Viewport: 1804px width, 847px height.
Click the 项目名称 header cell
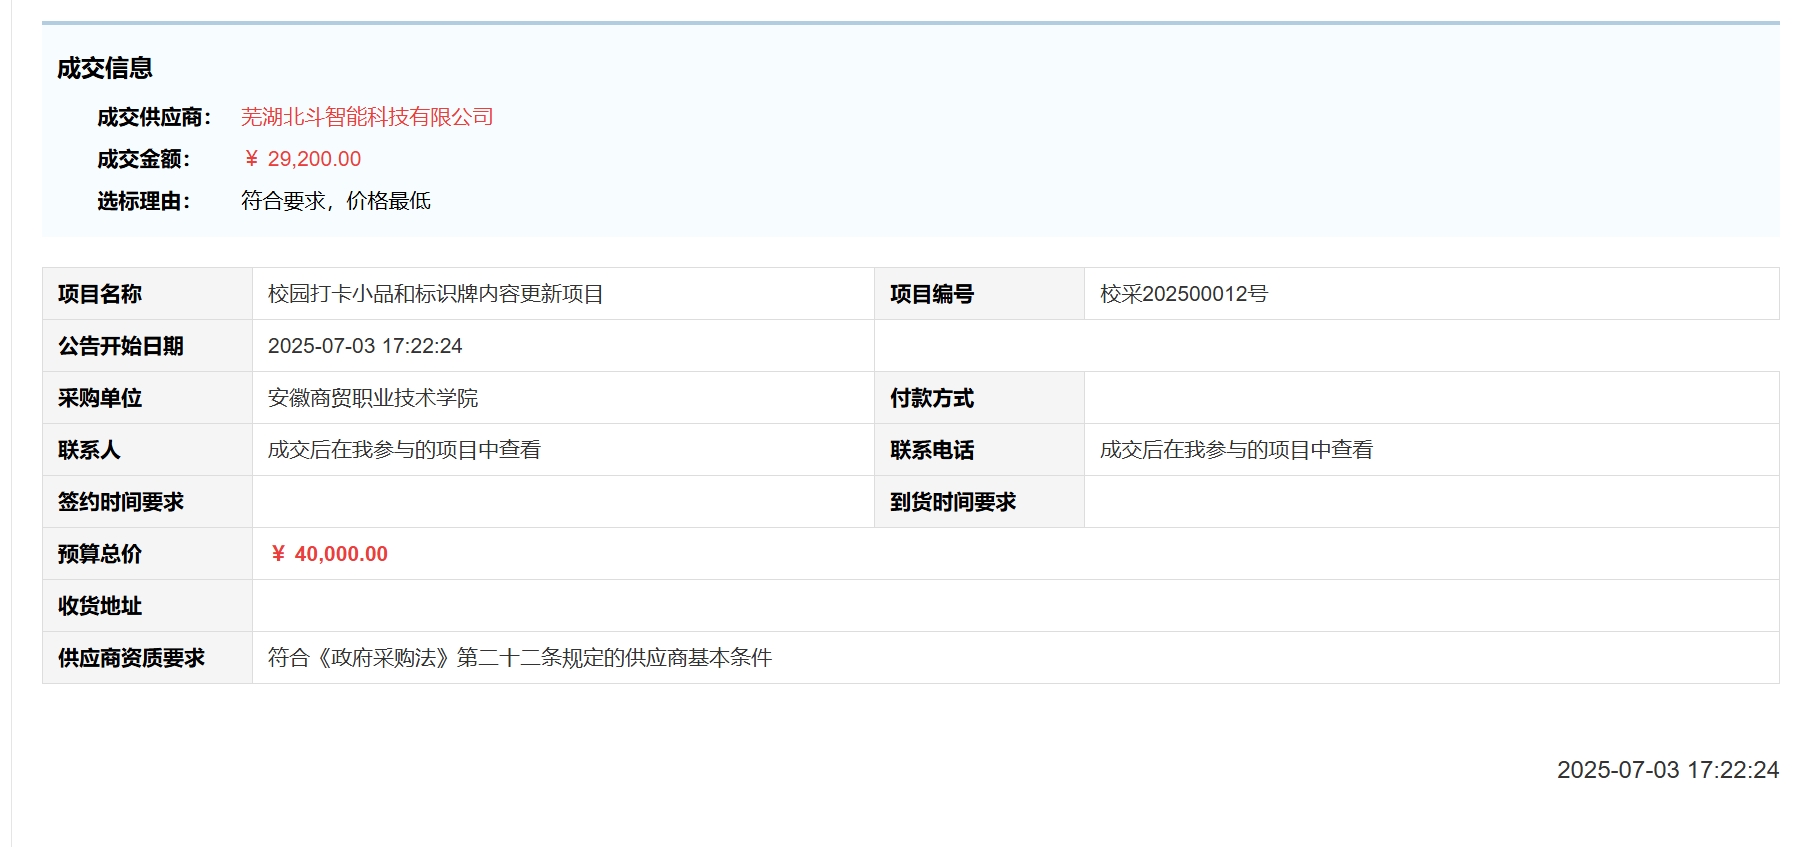(x=100, y=294)
